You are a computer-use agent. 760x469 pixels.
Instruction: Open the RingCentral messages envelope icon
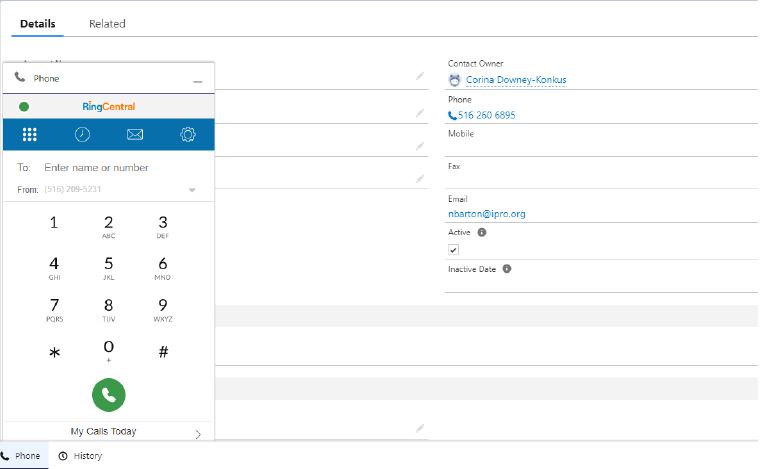(135, 134)
